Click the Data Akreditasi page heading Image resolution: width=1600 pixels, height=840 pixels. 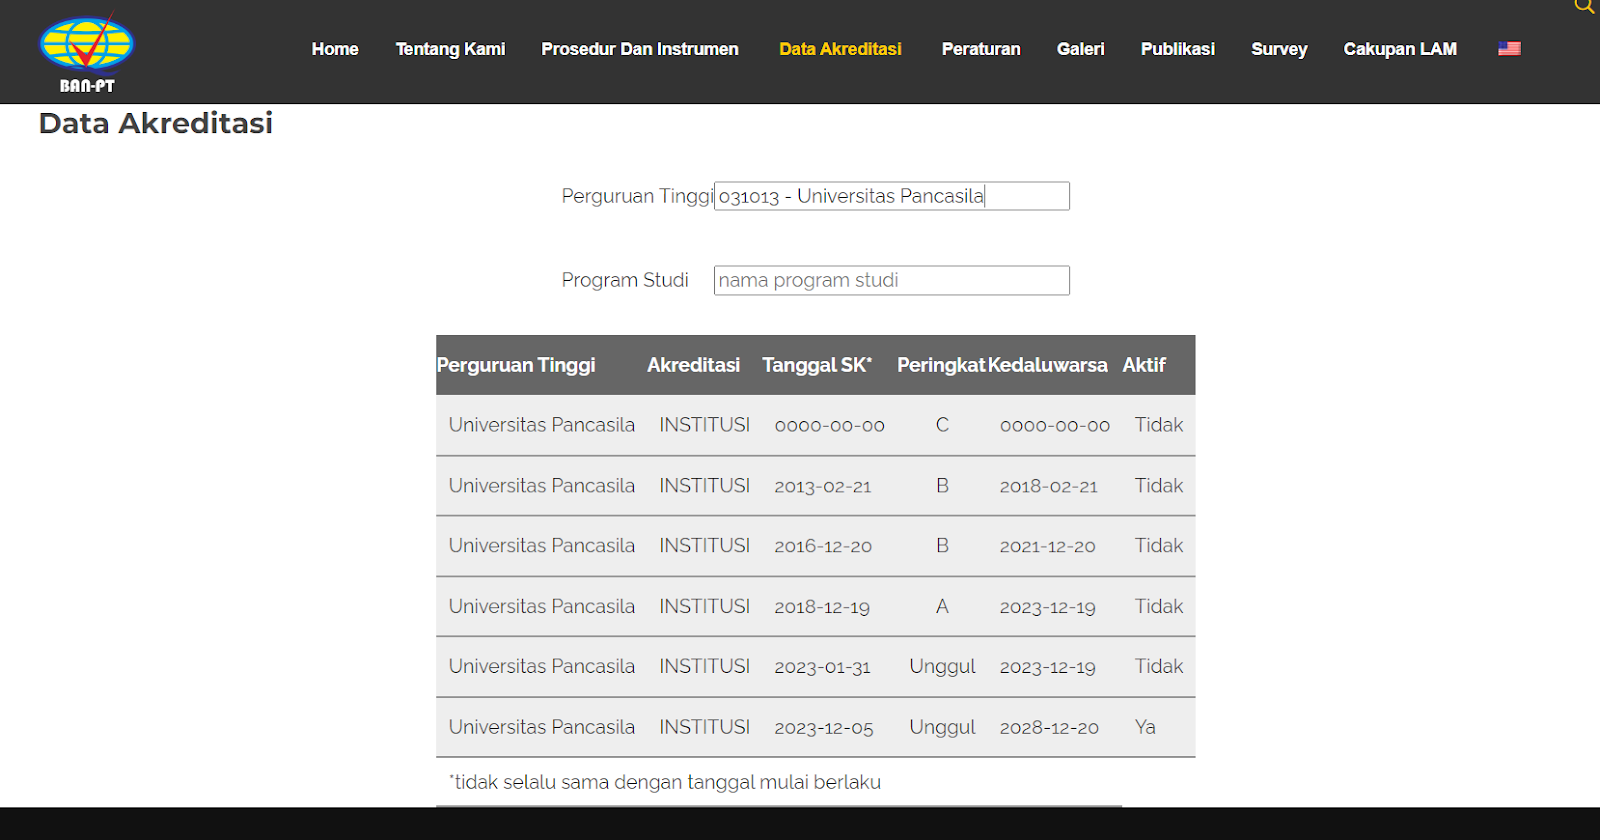[x=156, y=123]
